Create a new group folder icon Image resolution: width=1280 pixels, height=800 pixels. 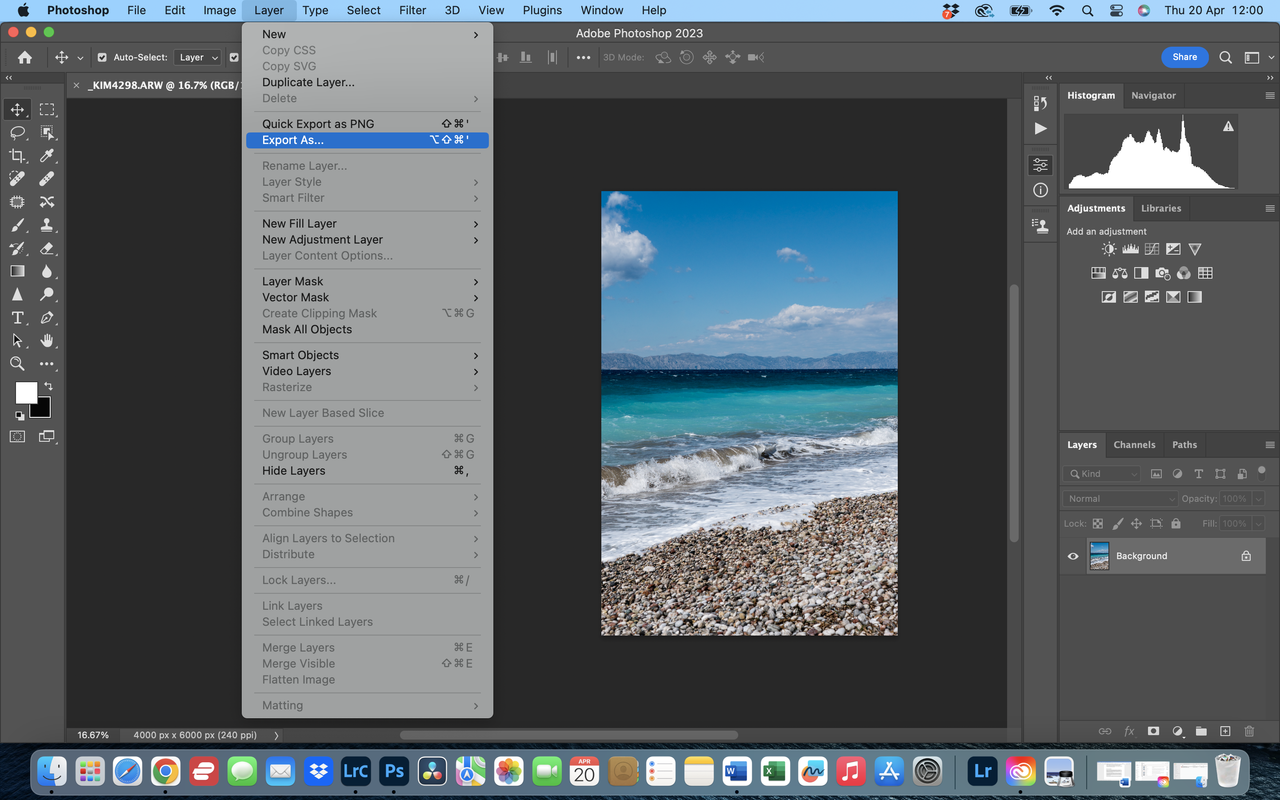pyautogui.click(x=1201, y=731)
